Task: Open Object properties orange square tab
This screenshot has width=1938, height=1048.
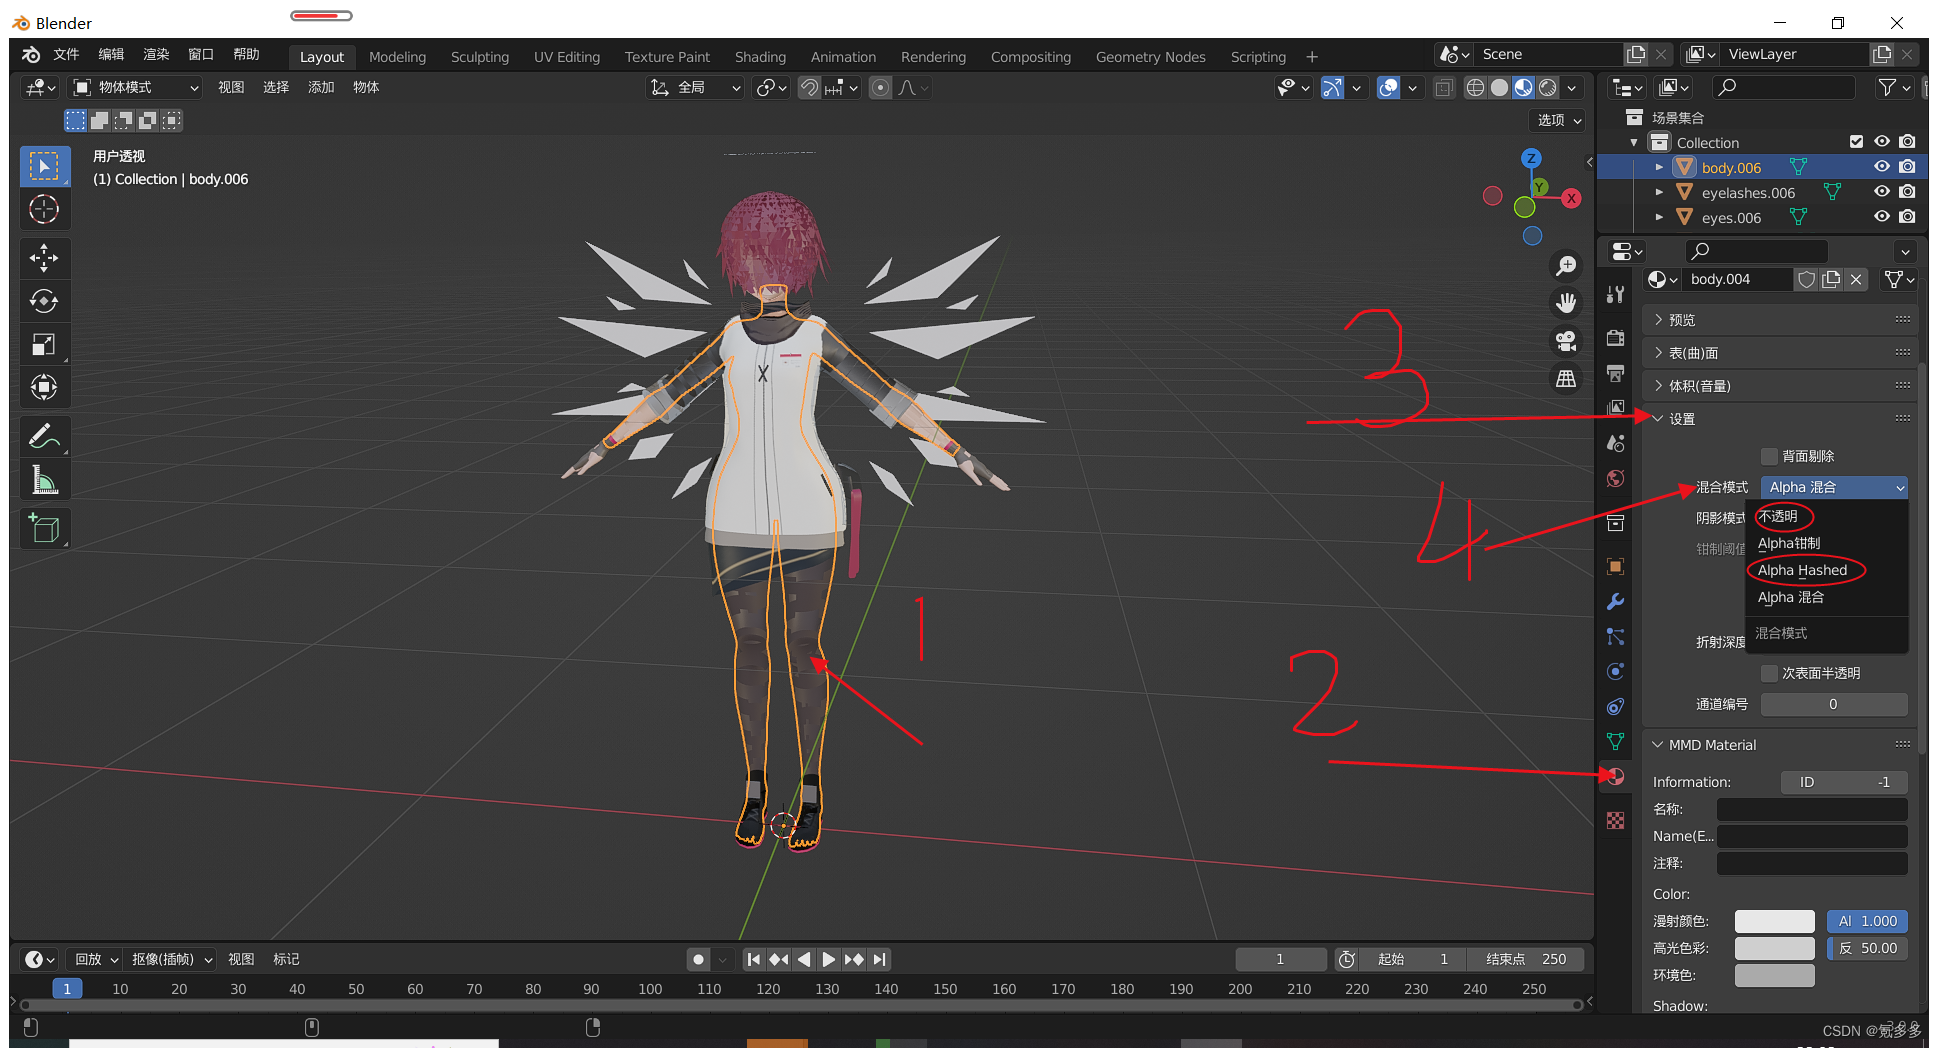Action: click(x=1615, y=567)
